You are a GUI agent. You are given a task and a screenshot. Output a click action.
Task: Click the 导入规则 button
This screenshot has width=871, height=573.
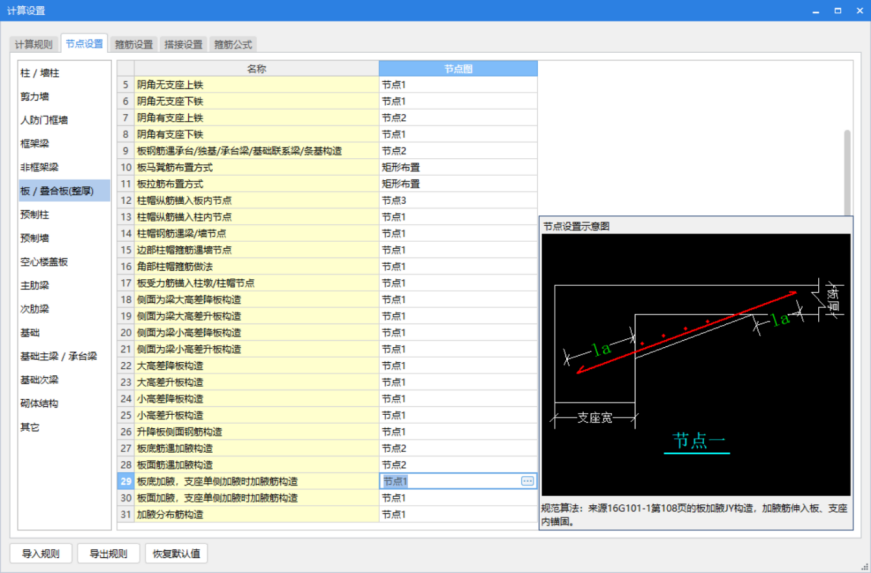pyautogui.click(x=41, y=554)
